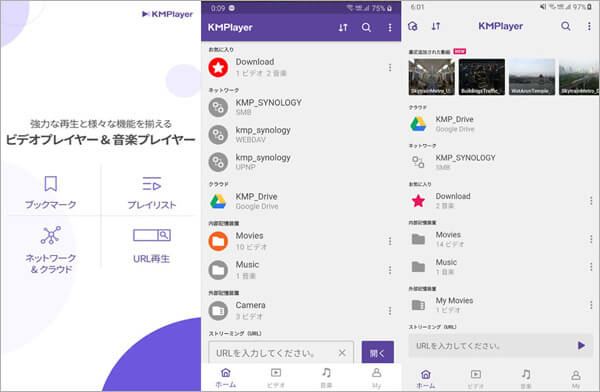Select My tab in right screen
The image size is (600, 392).
(x=576, y=379)
